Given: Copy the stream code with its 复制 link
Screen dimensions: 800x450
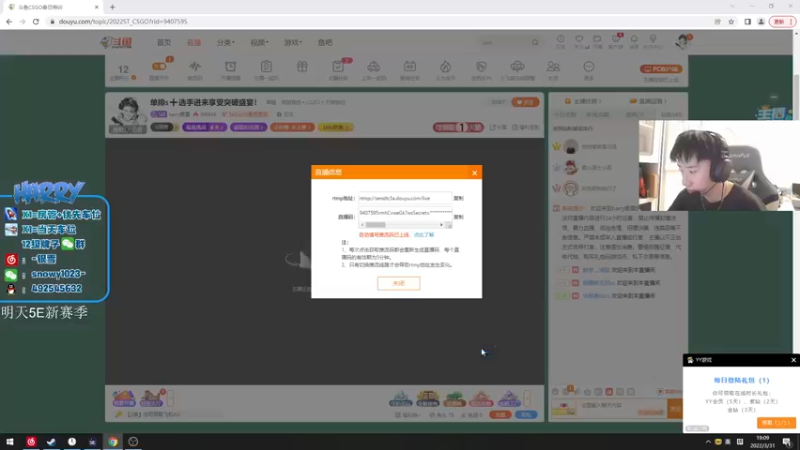Looking at the screenshot, I should pyautogui.click(x=459, y=217).
